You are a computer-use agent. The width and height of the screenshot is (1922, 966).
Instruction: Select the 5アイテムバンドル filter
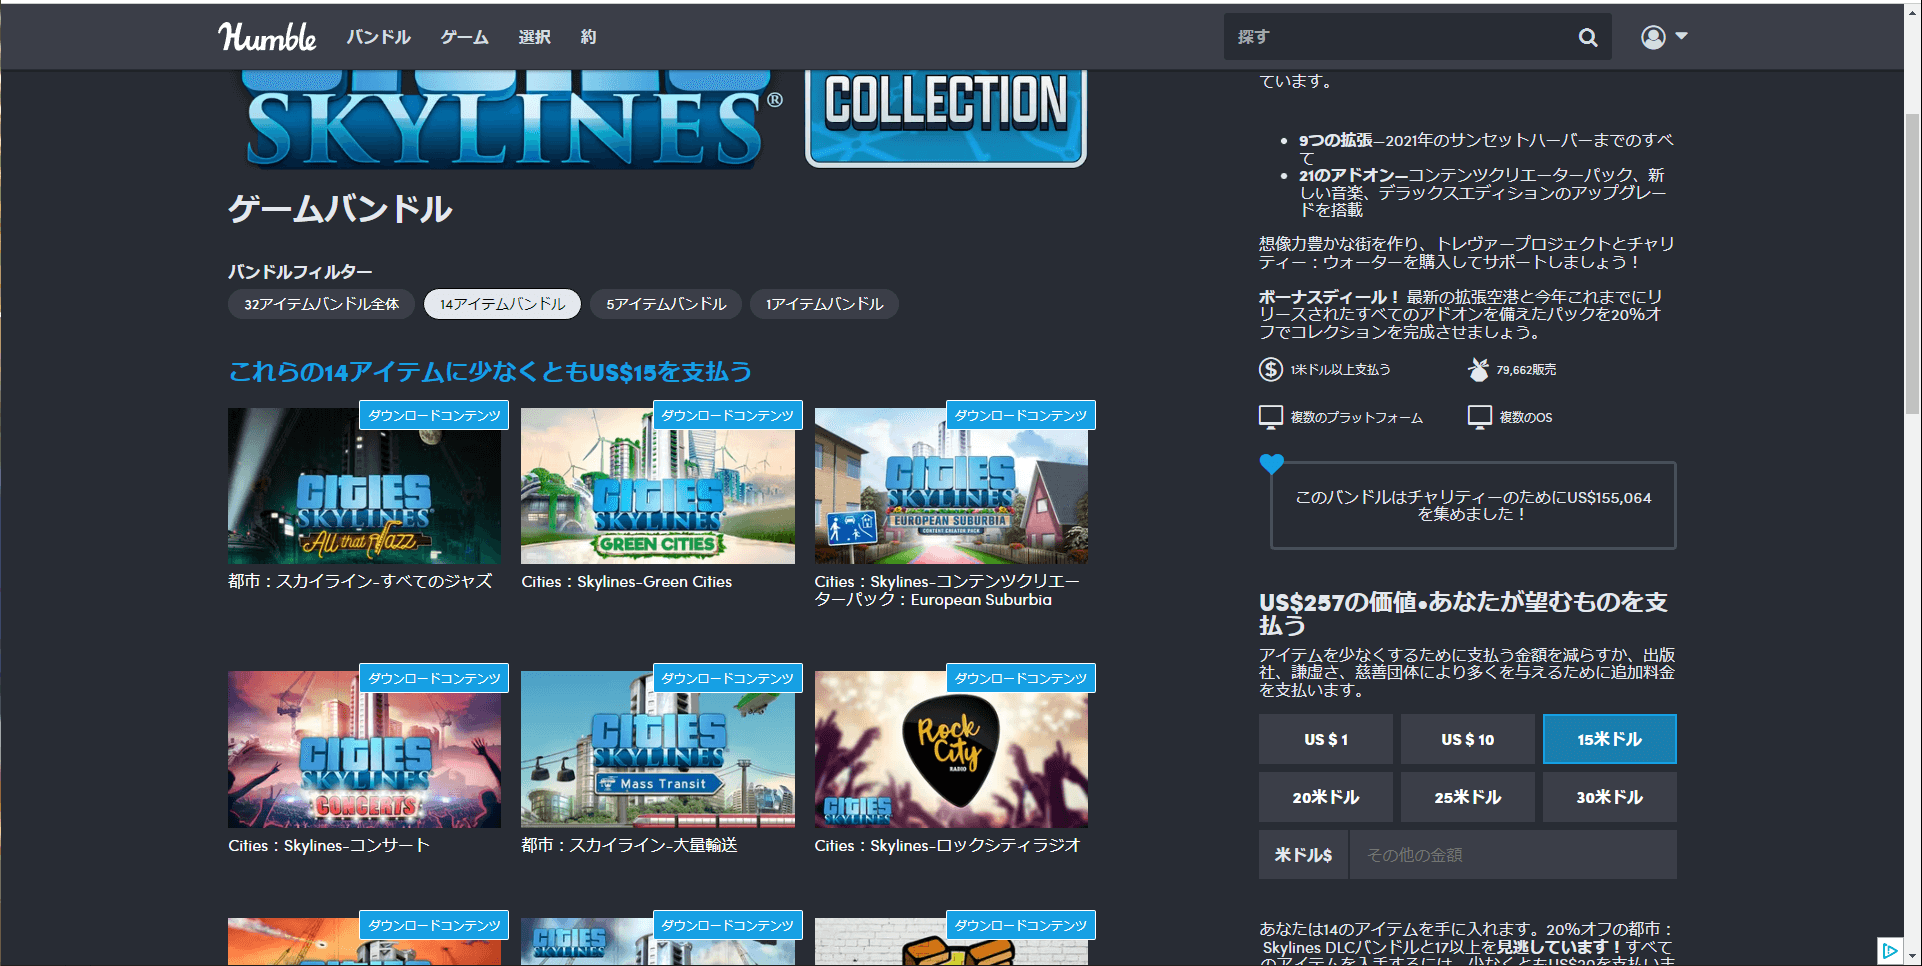click(666, 304)
